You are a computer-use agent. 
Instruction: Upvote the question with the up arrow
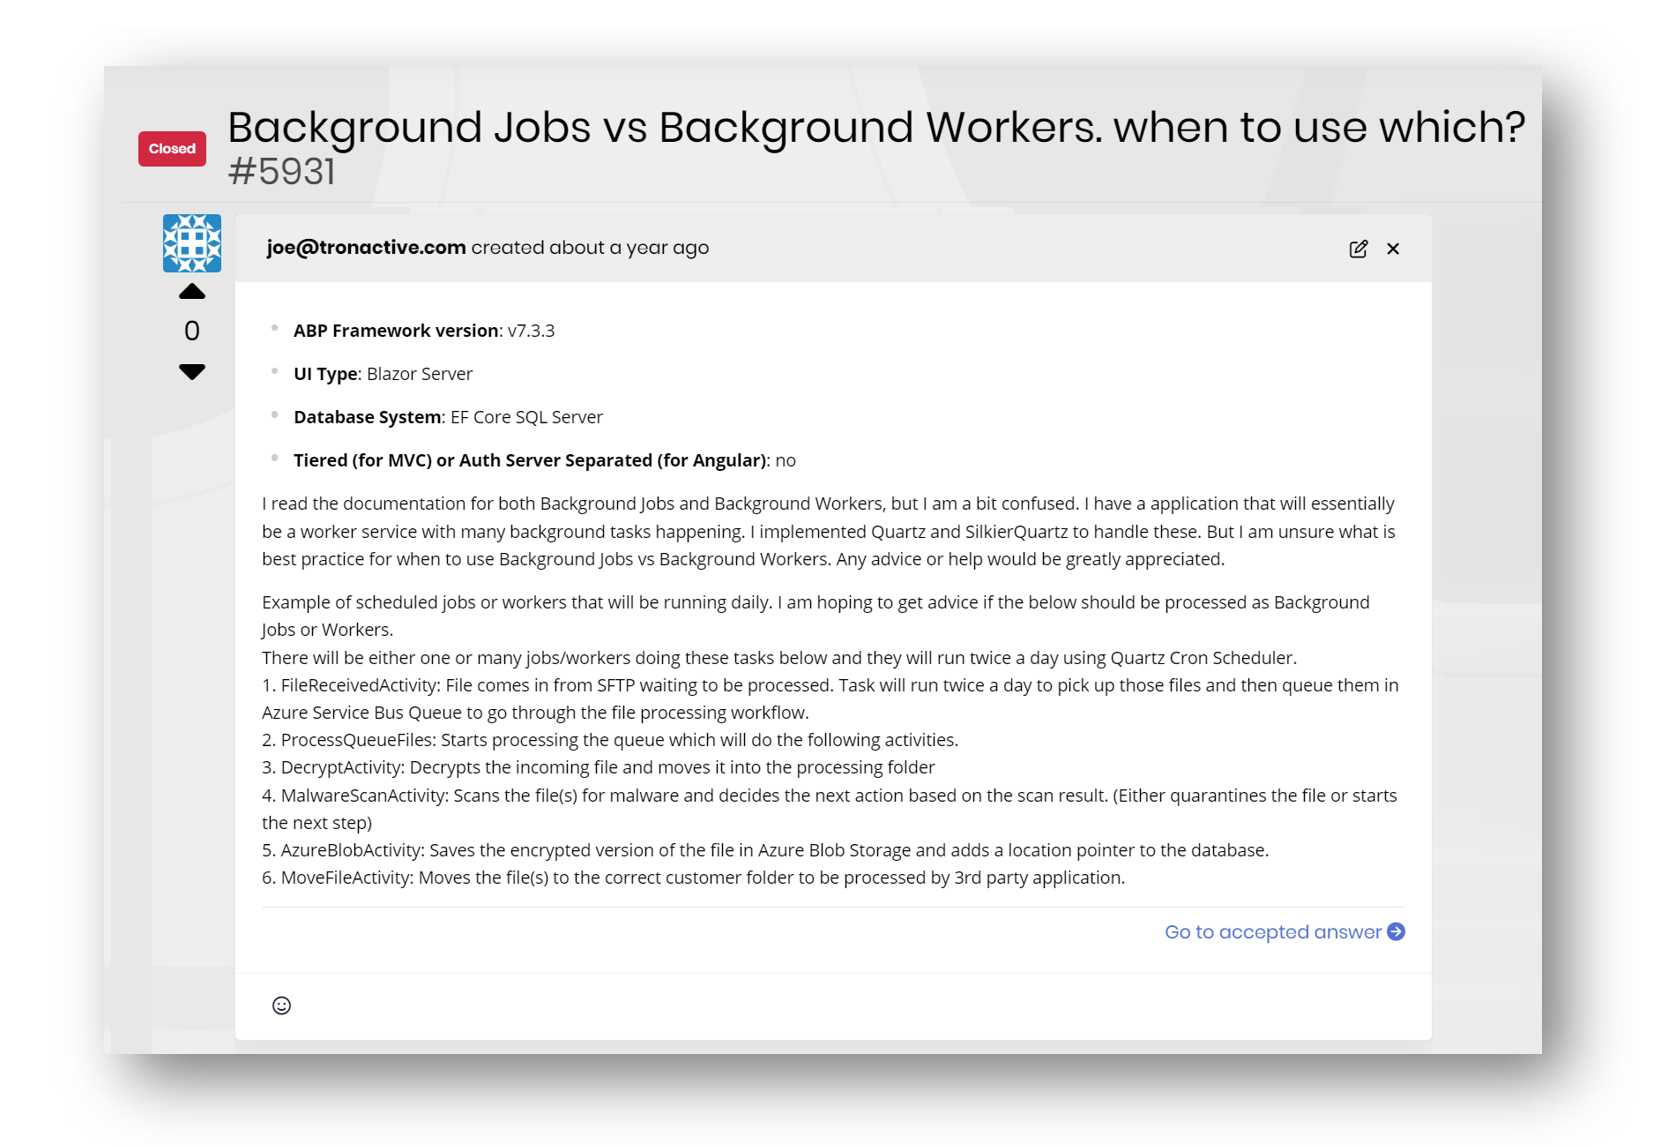click(x=192, y=292)
